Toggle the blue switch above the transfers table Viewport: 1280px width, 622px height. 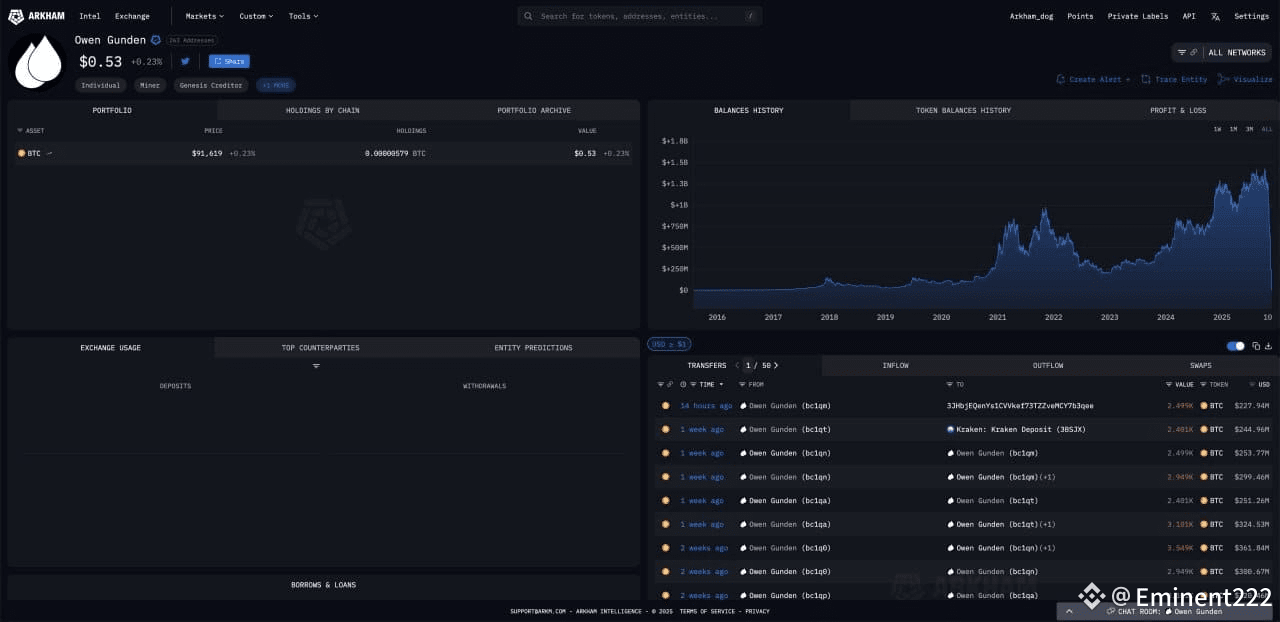click(x=1236, y=346)
